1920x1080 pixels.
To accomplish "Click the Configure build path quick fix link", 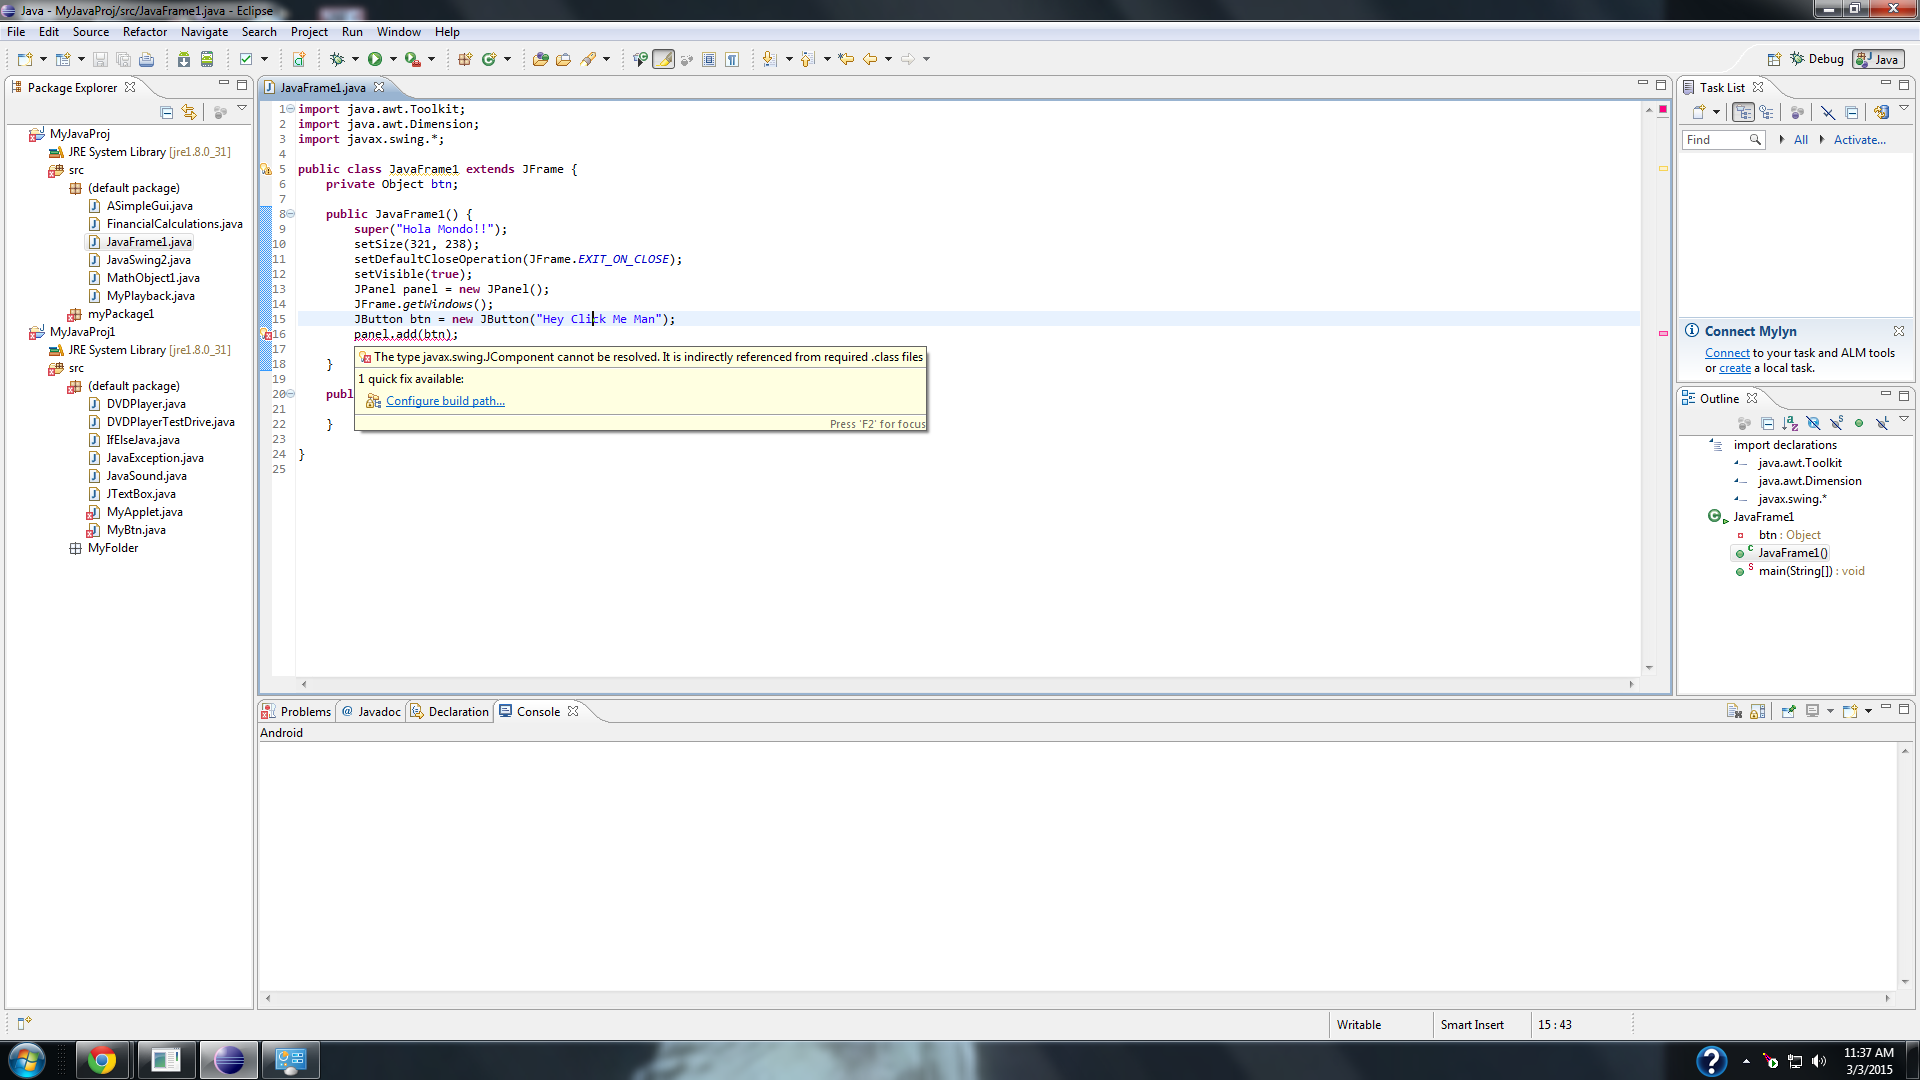I will (x=445, y=401).
